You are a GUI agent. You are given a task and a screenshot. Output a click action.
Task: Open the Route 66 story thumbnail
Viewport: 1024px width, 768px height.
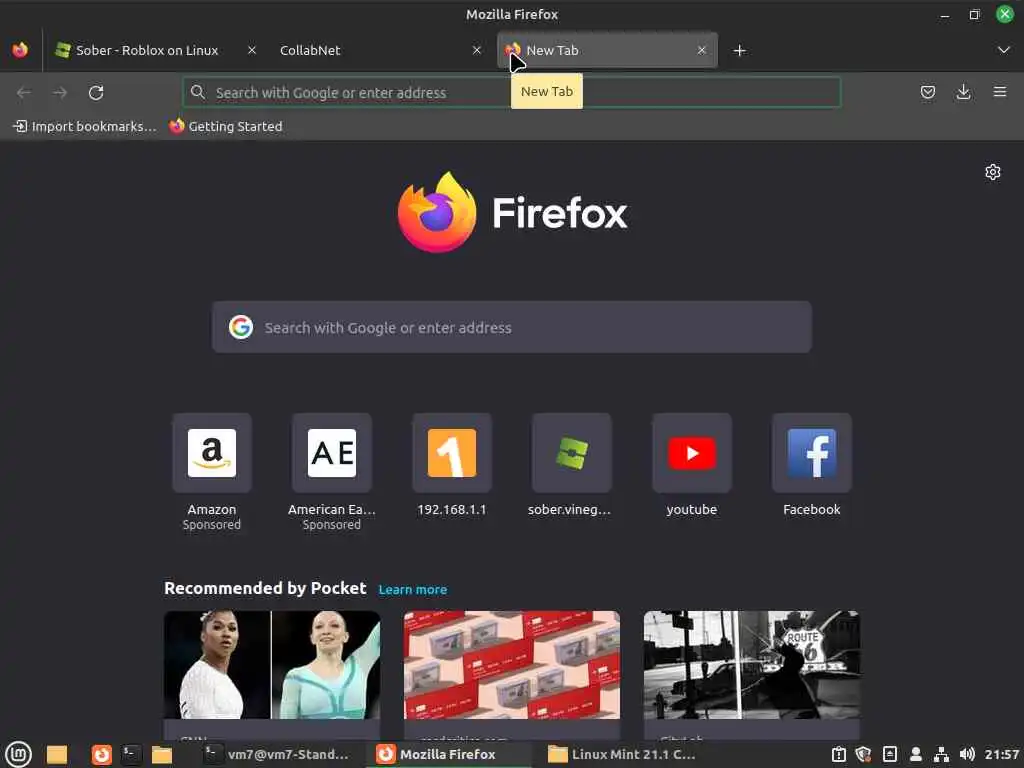point(752,665)
